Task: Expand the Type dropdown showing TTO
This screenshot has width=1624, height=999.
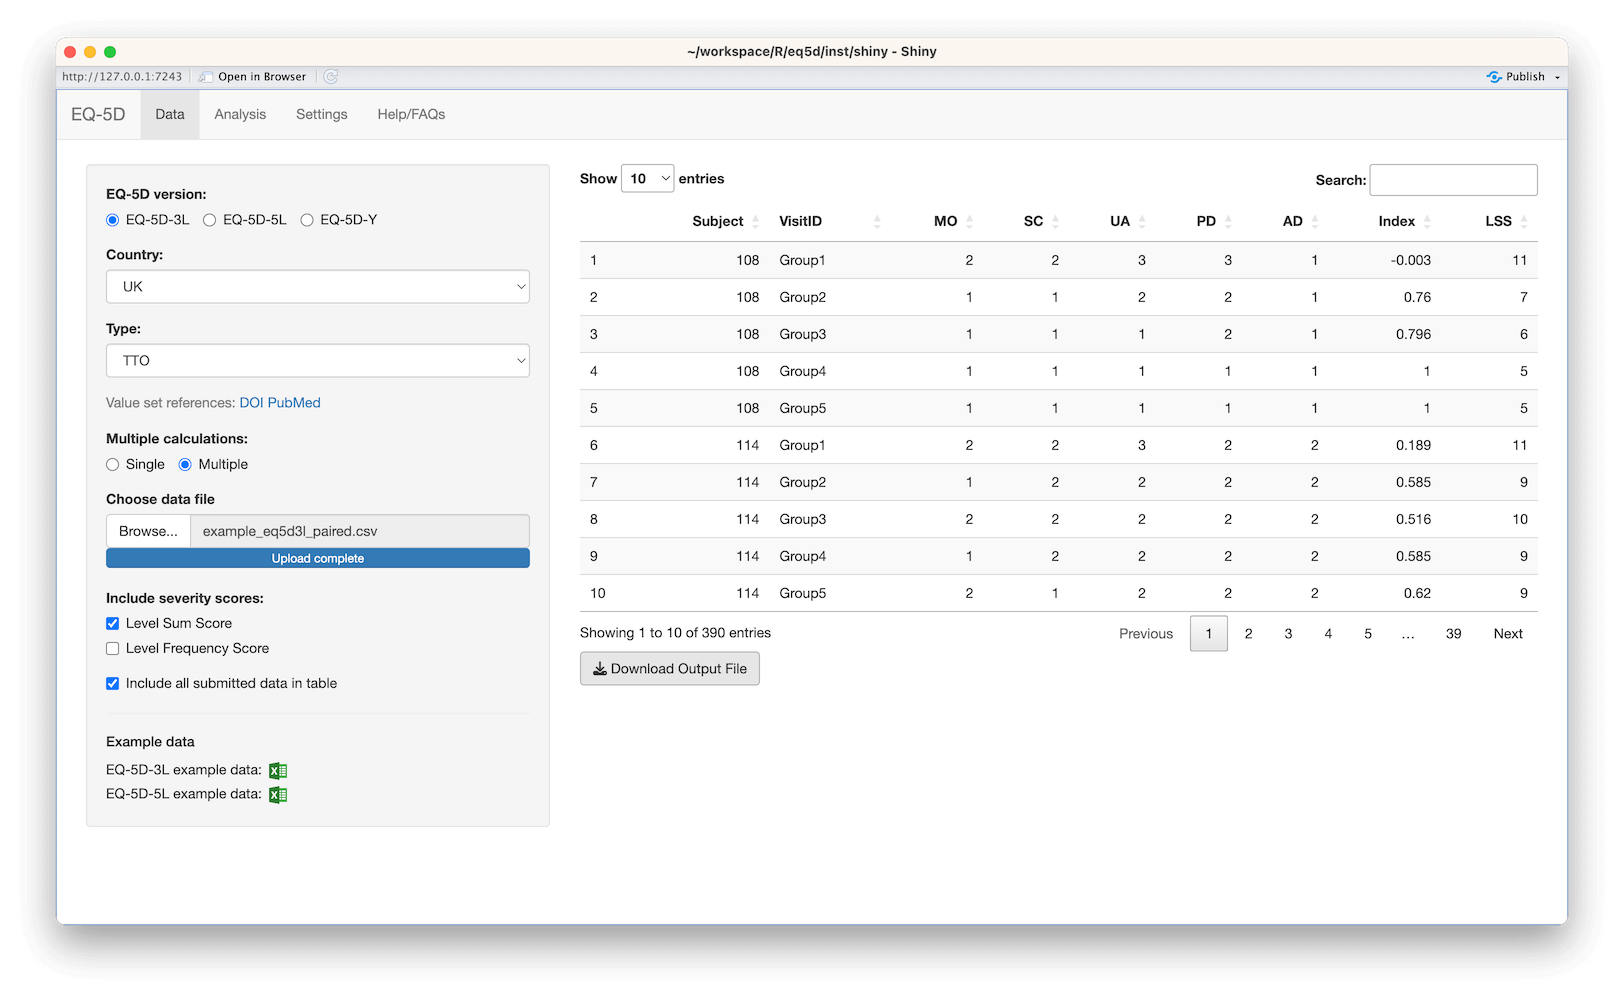Action: (318, 361)
